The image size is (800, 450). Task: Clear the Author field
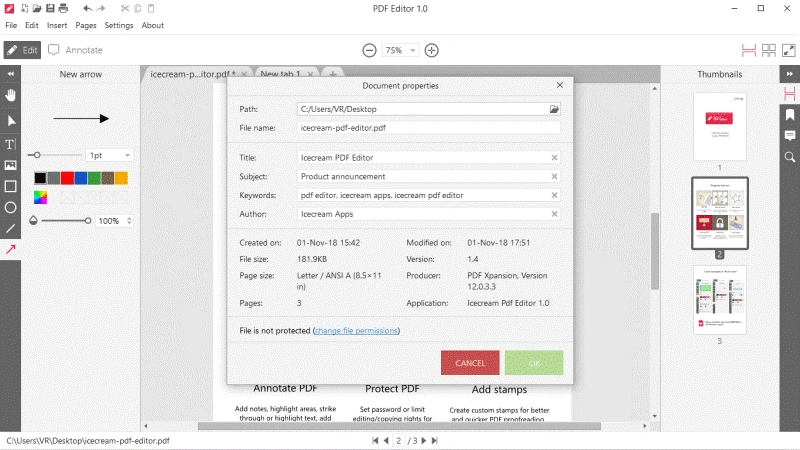pos(554,214)
